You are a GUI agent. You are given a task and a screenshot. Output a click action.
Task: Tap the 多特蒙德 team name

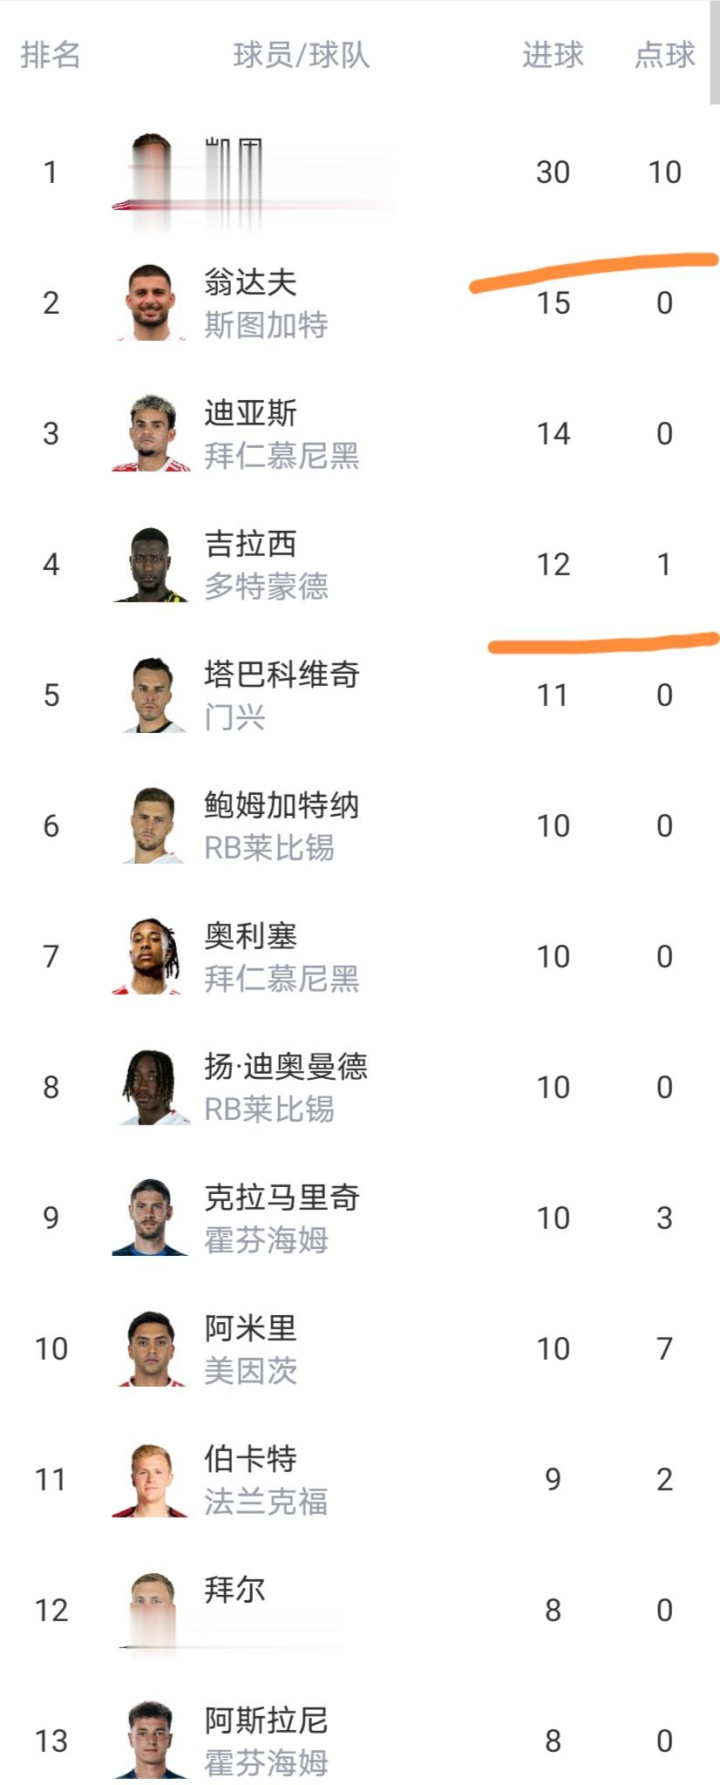(266, 587)
